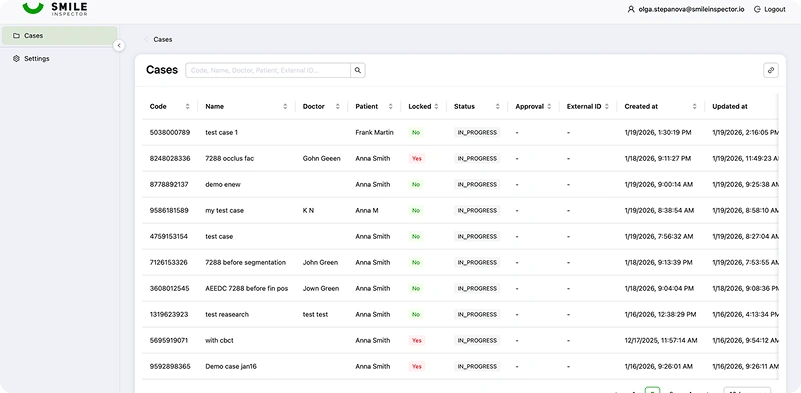This screenshot has height=393, width=801.
Task: Click created date 1/19/2026, 1:30:19 PM
Action: pyautogui.click(x=658, y=132)
